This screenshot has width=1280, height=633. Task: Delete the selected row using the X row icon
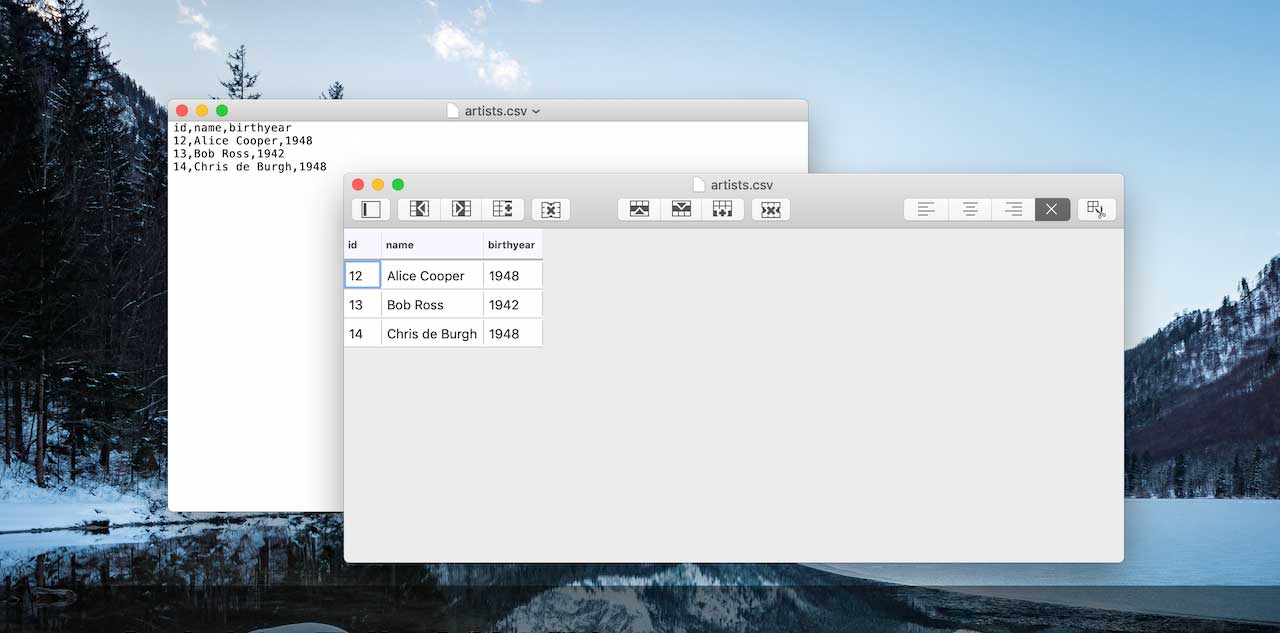770,209
